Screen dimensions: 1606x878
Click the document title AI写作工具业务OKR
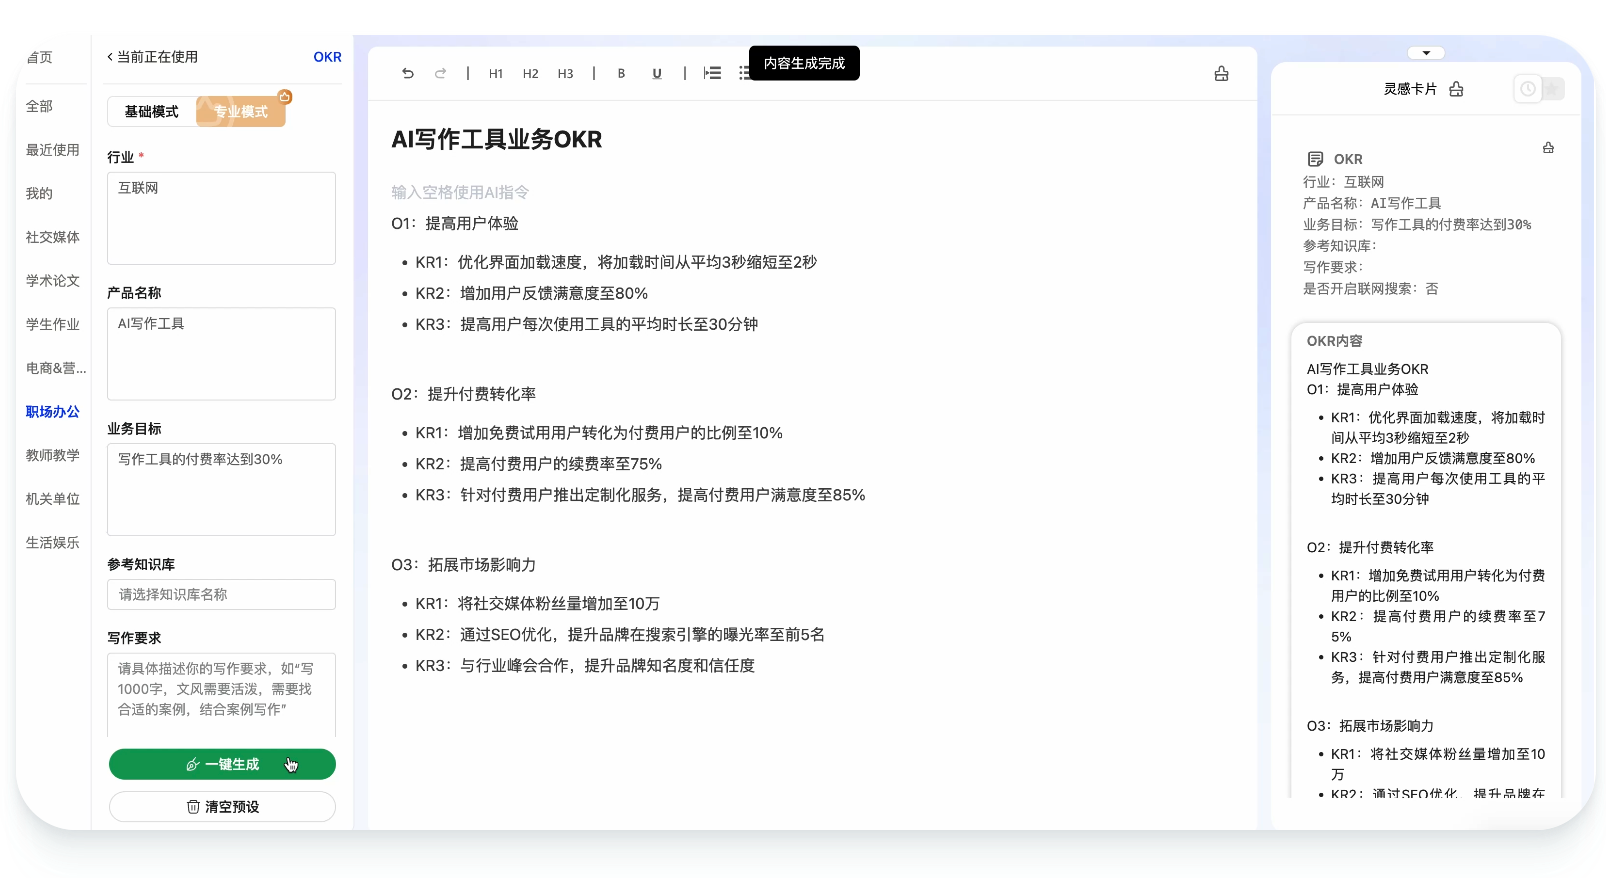click(x=497, y=139)
